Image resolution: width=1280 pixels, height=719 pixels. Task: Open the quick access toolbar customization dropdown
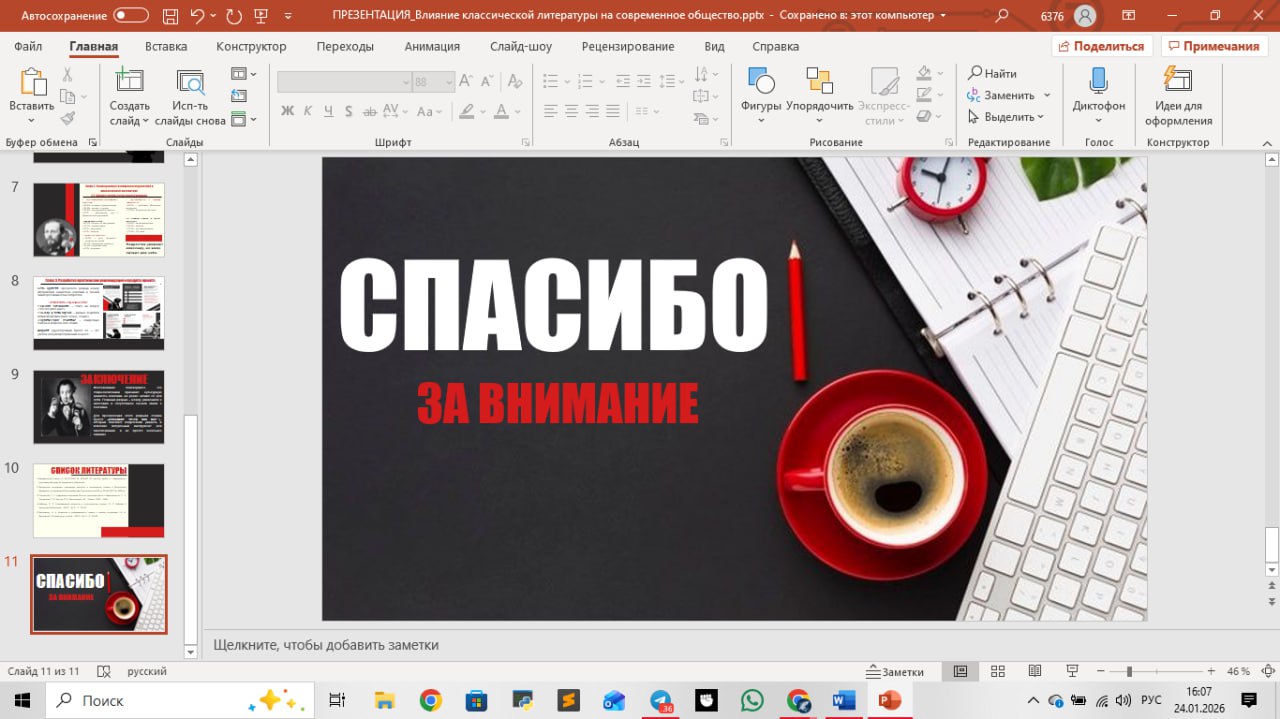tap(289, 16)
